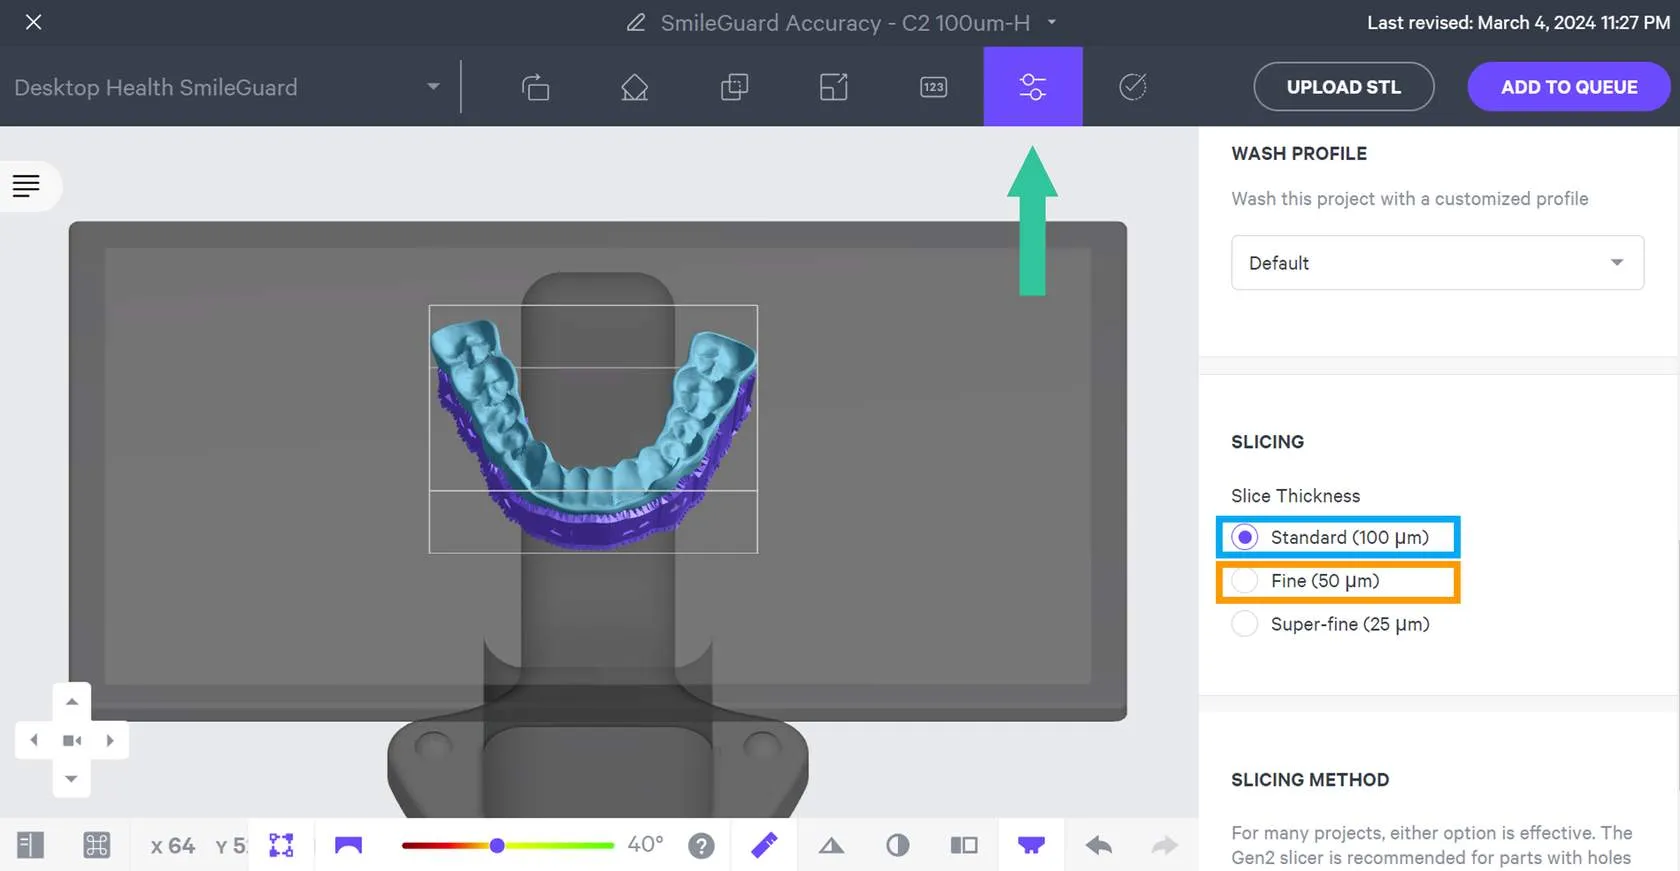
Task: Select Super-fine (25 µm) slice thickness
Action: pyautogui.click(x=1244, y=624)
